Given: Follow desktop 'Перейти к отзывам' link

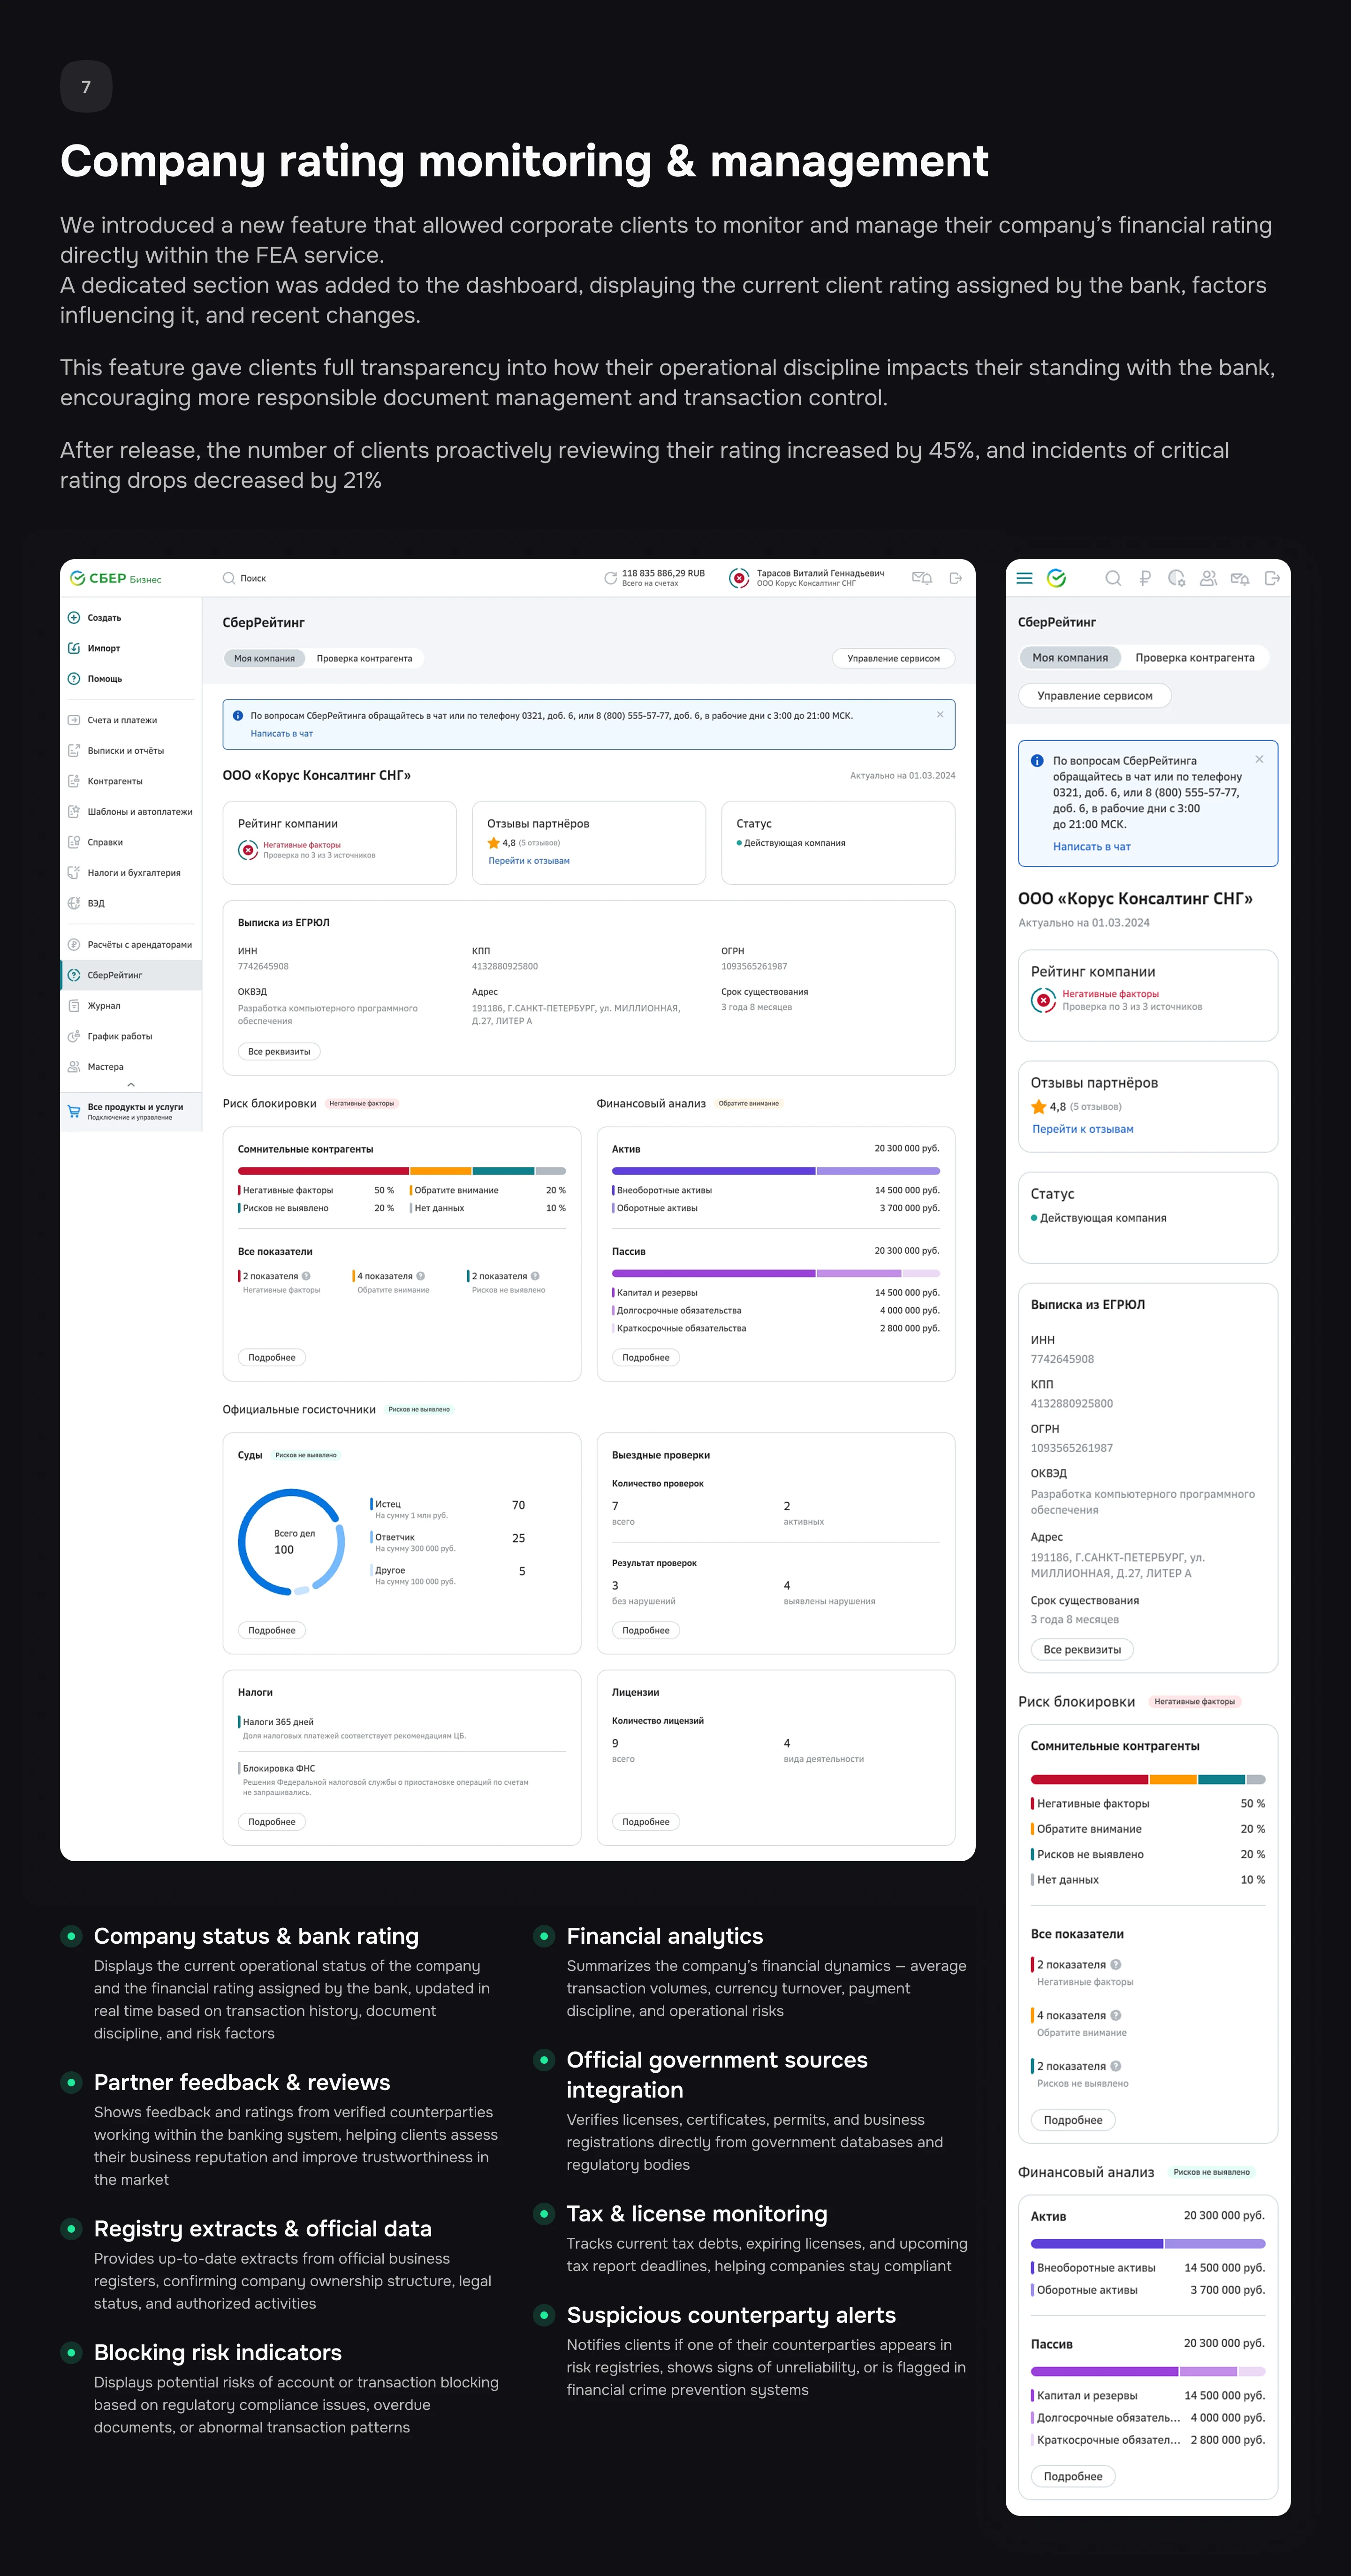Looking at the screenshot, I should click(x=529, y=860).
